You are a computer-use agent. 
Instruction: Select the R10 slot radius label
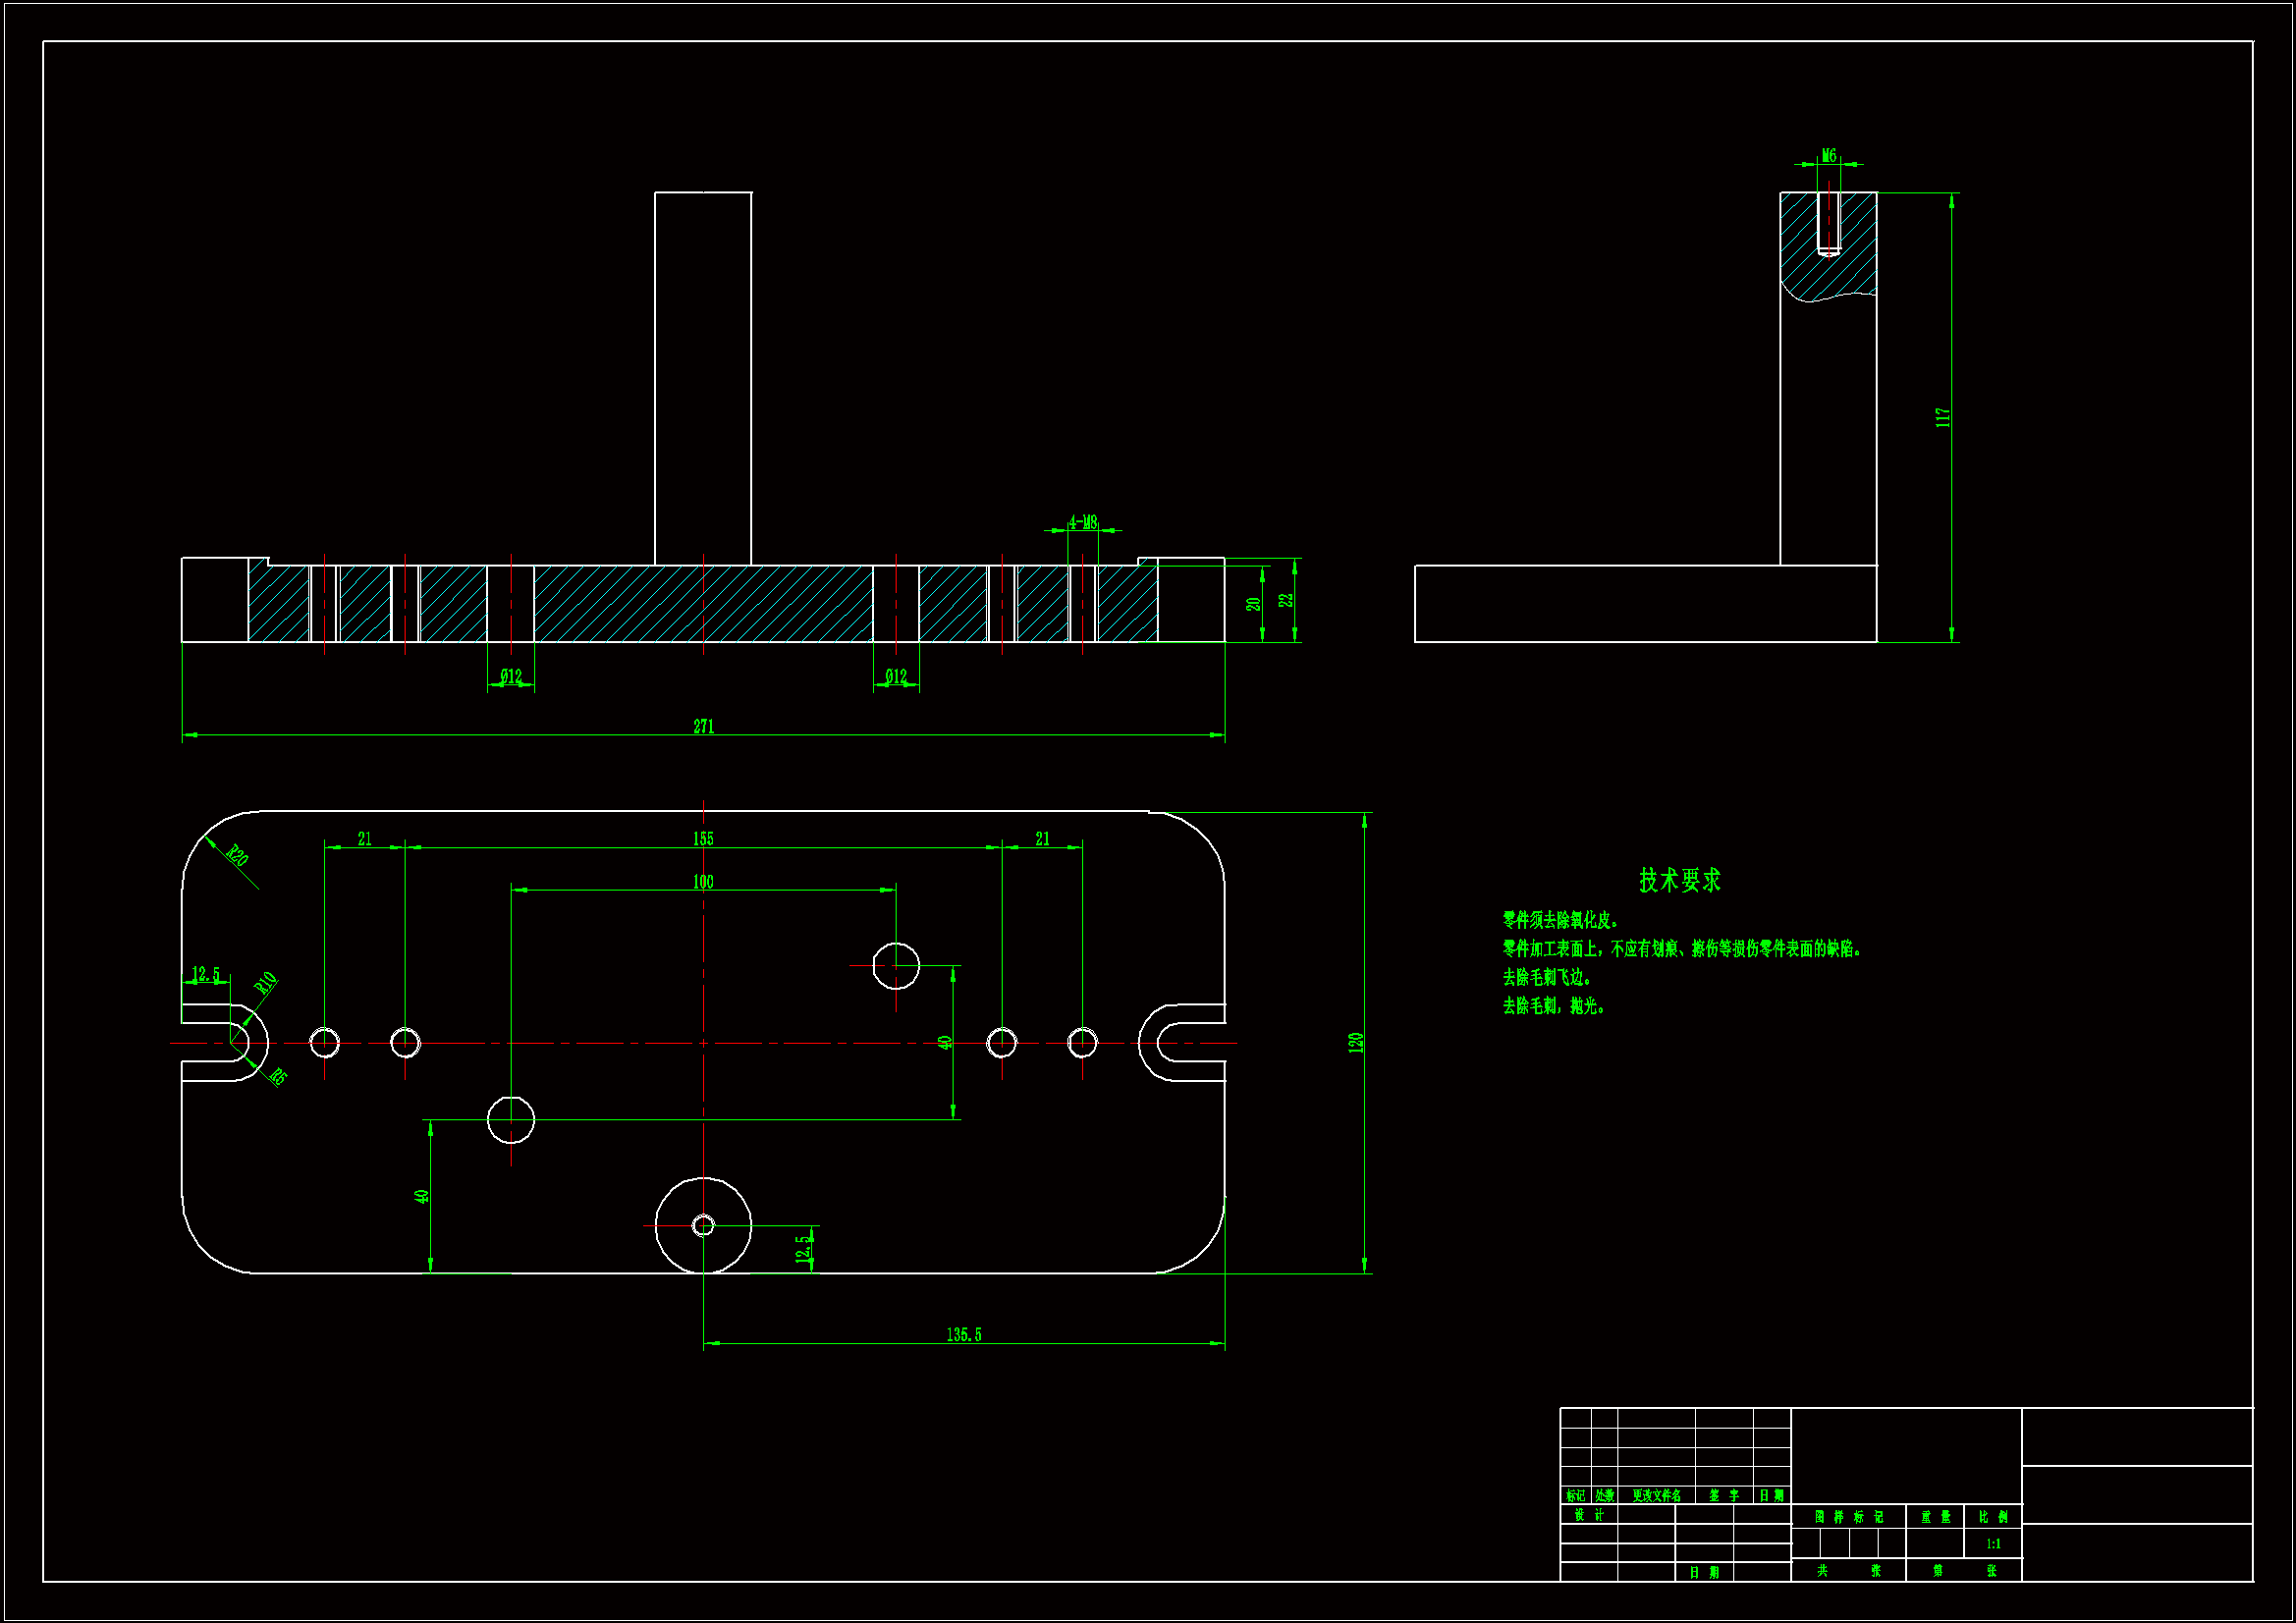coord(265,982)
